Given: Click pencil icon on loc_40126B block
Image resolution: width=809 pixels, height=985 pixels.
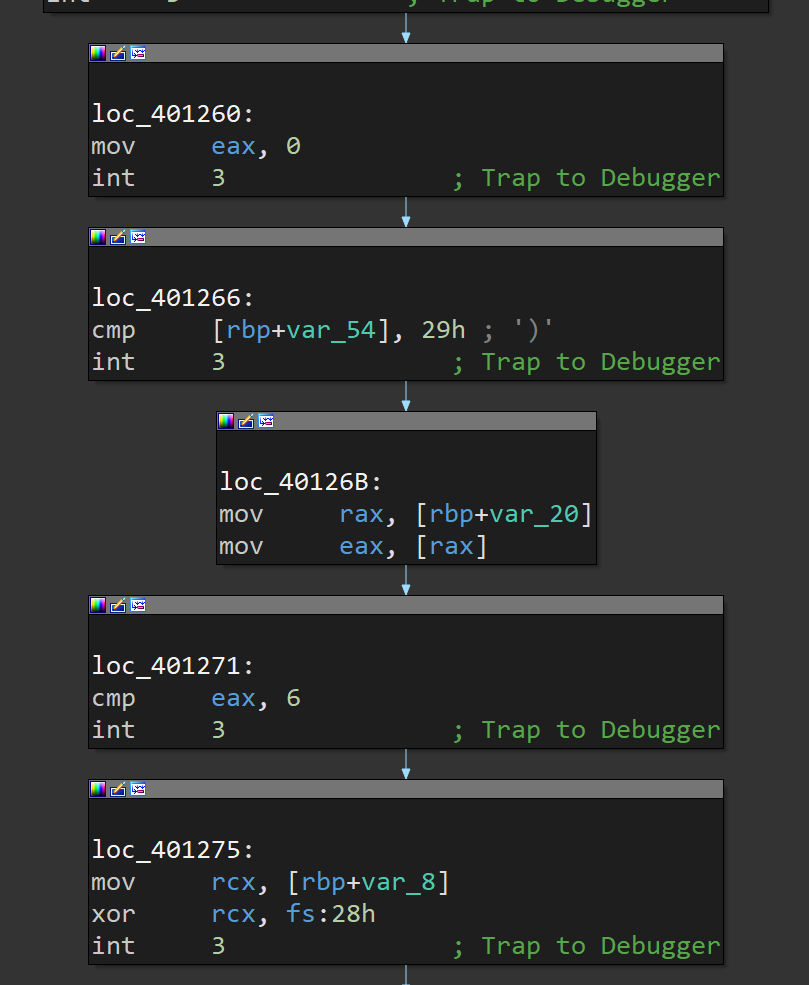Looking at the screenshot, I should [246, 421].
